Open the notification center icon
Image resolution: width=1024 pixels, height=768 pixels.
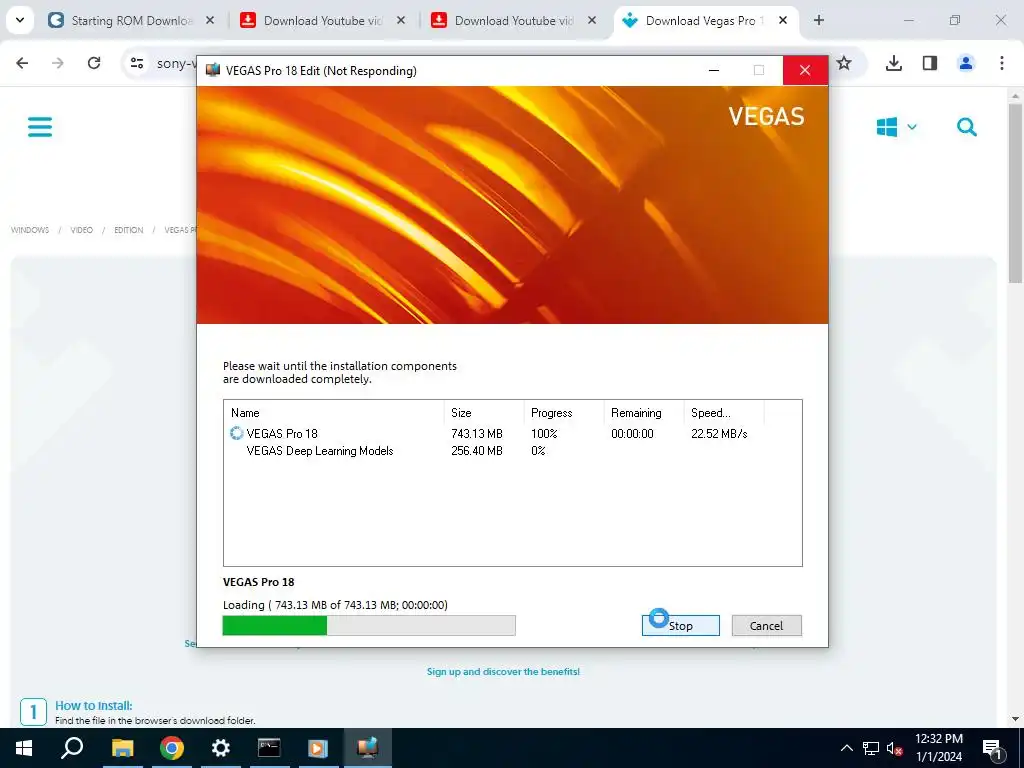tap(992, 748)
